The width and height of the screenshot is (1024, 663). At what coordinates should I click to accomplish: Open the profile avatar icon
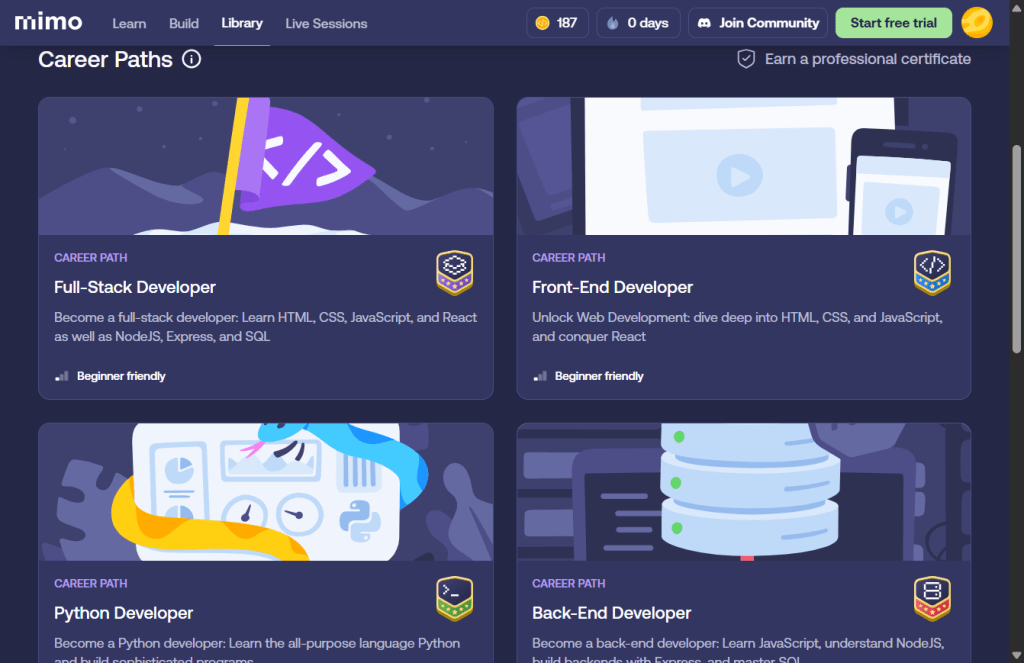(976, 23)
